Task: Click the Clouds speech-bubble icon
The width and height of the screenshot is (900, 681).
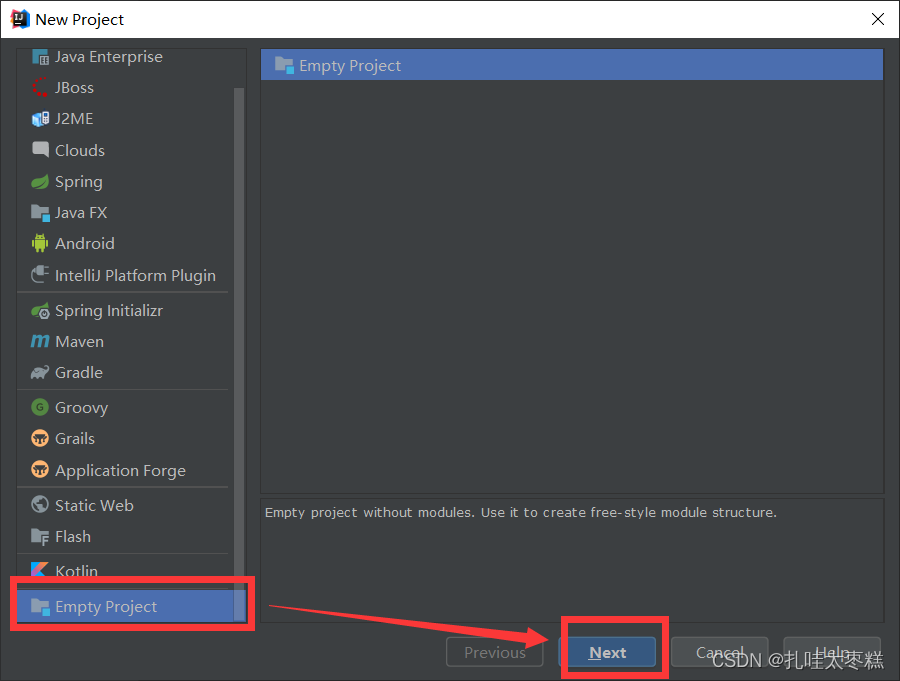Action: point(40,150)
